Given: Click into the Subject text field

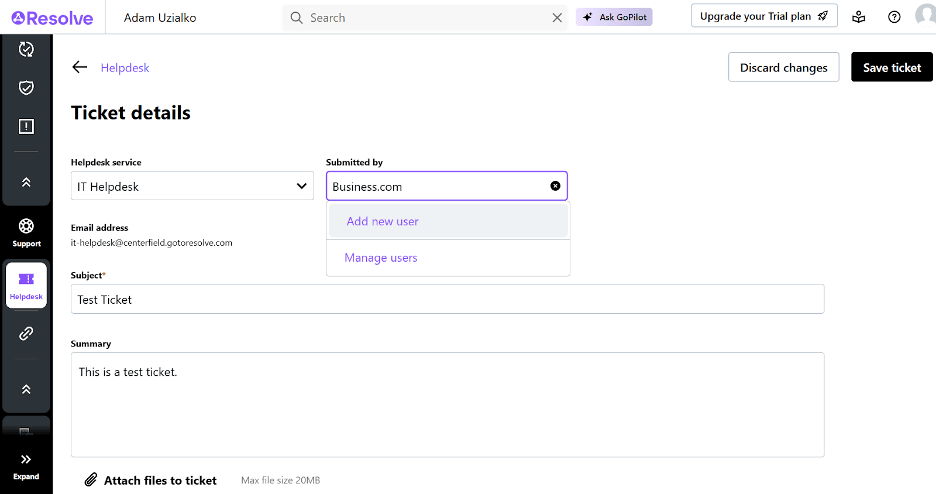Looking at the screenshot, I should [447, 299].
